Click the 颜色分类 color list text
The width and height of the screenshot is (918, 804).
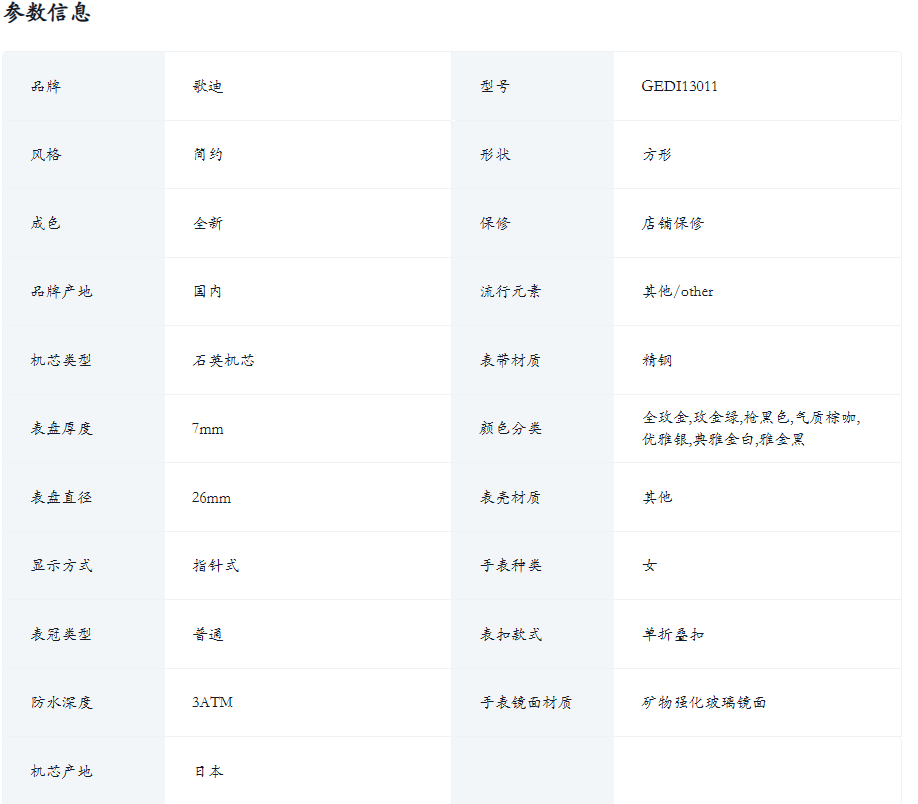click(x=750, y=429)
